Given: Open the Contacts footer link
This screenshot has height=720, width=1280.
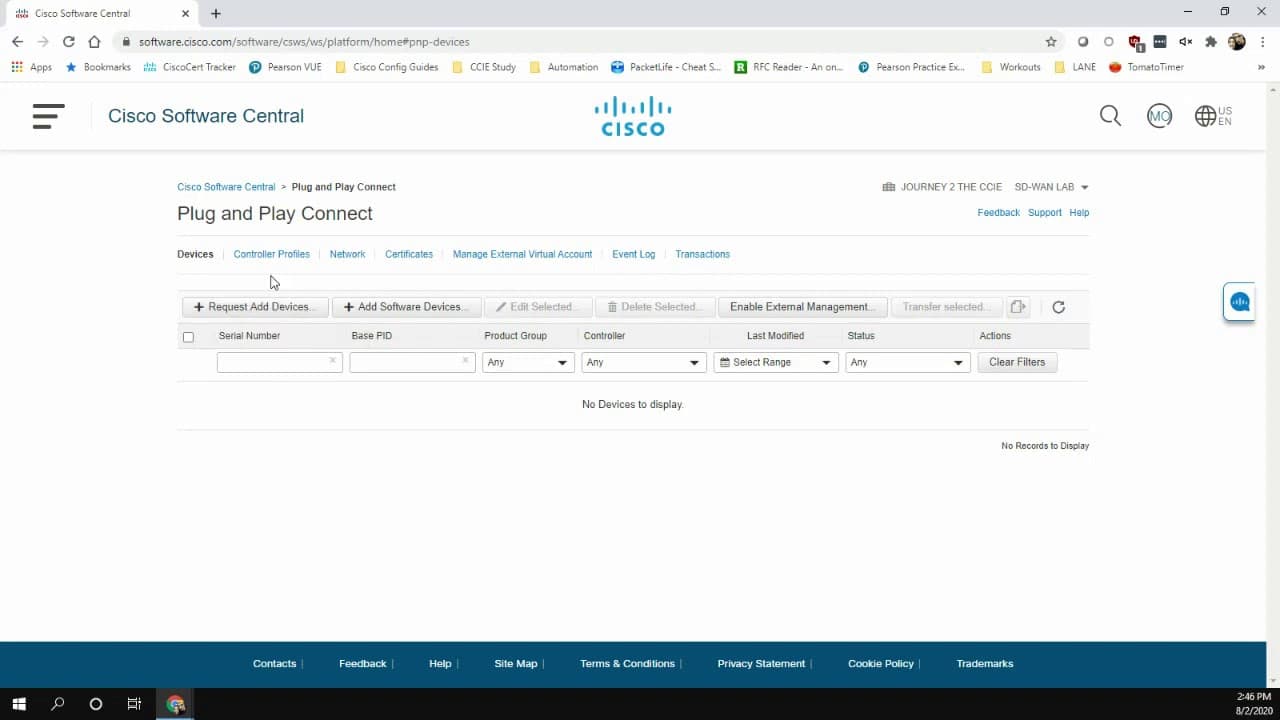Looking at the screenshot, I should [275, 664].
